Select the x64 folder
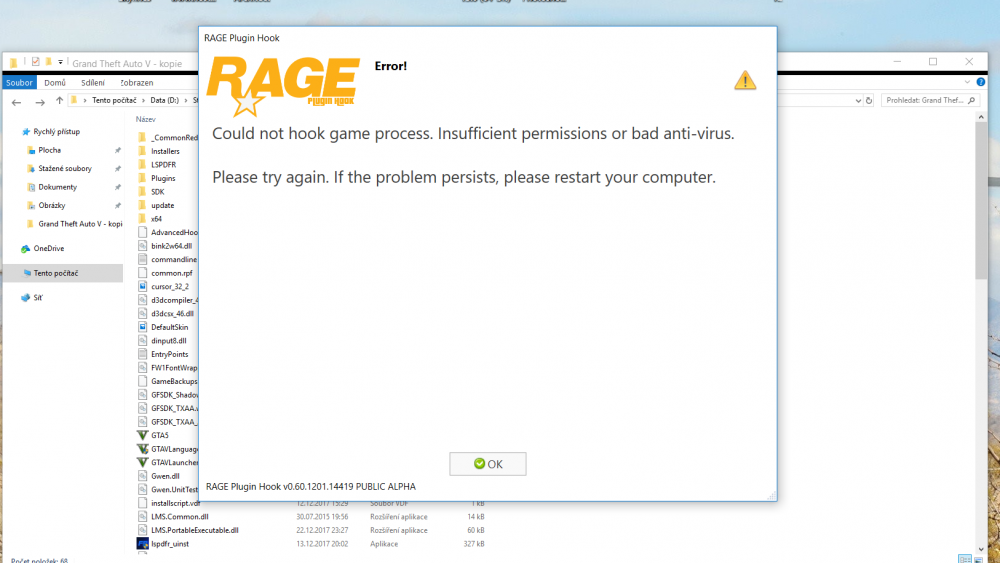 156,219
